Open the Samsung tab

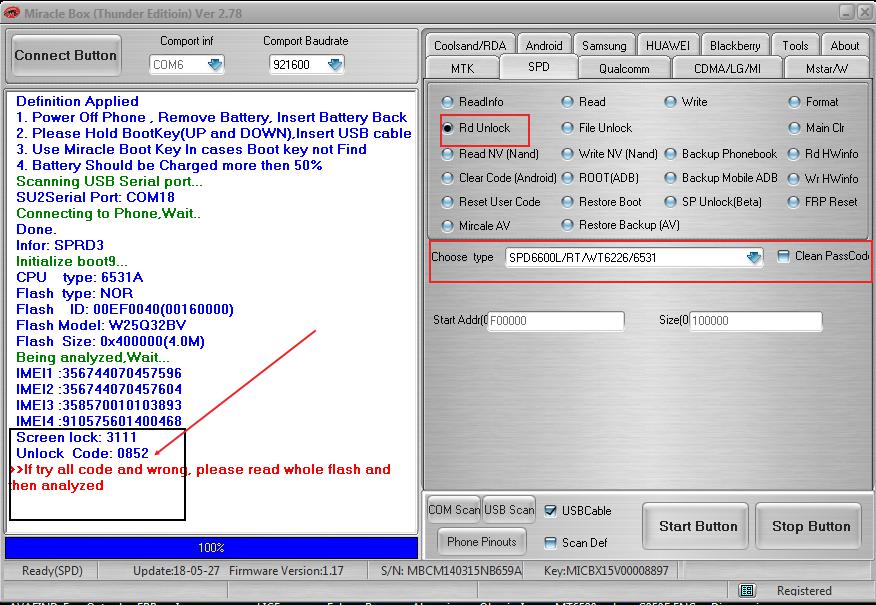coord(604,45)
